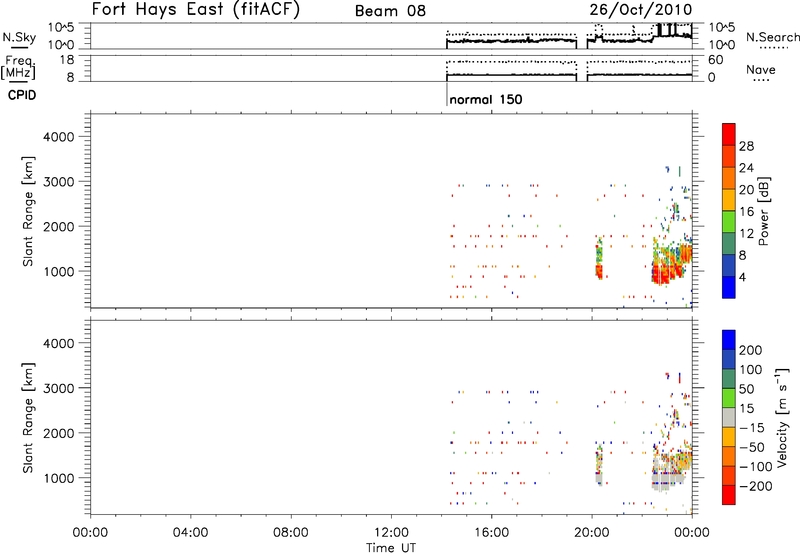Click the '04:00' time tick label
800x554 pixels.
[x=190, y=533]
